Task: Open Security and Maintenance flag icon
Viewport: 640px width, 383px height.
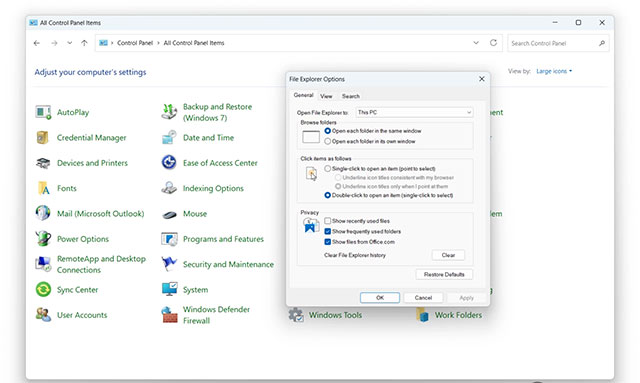Action: [169, 264]
